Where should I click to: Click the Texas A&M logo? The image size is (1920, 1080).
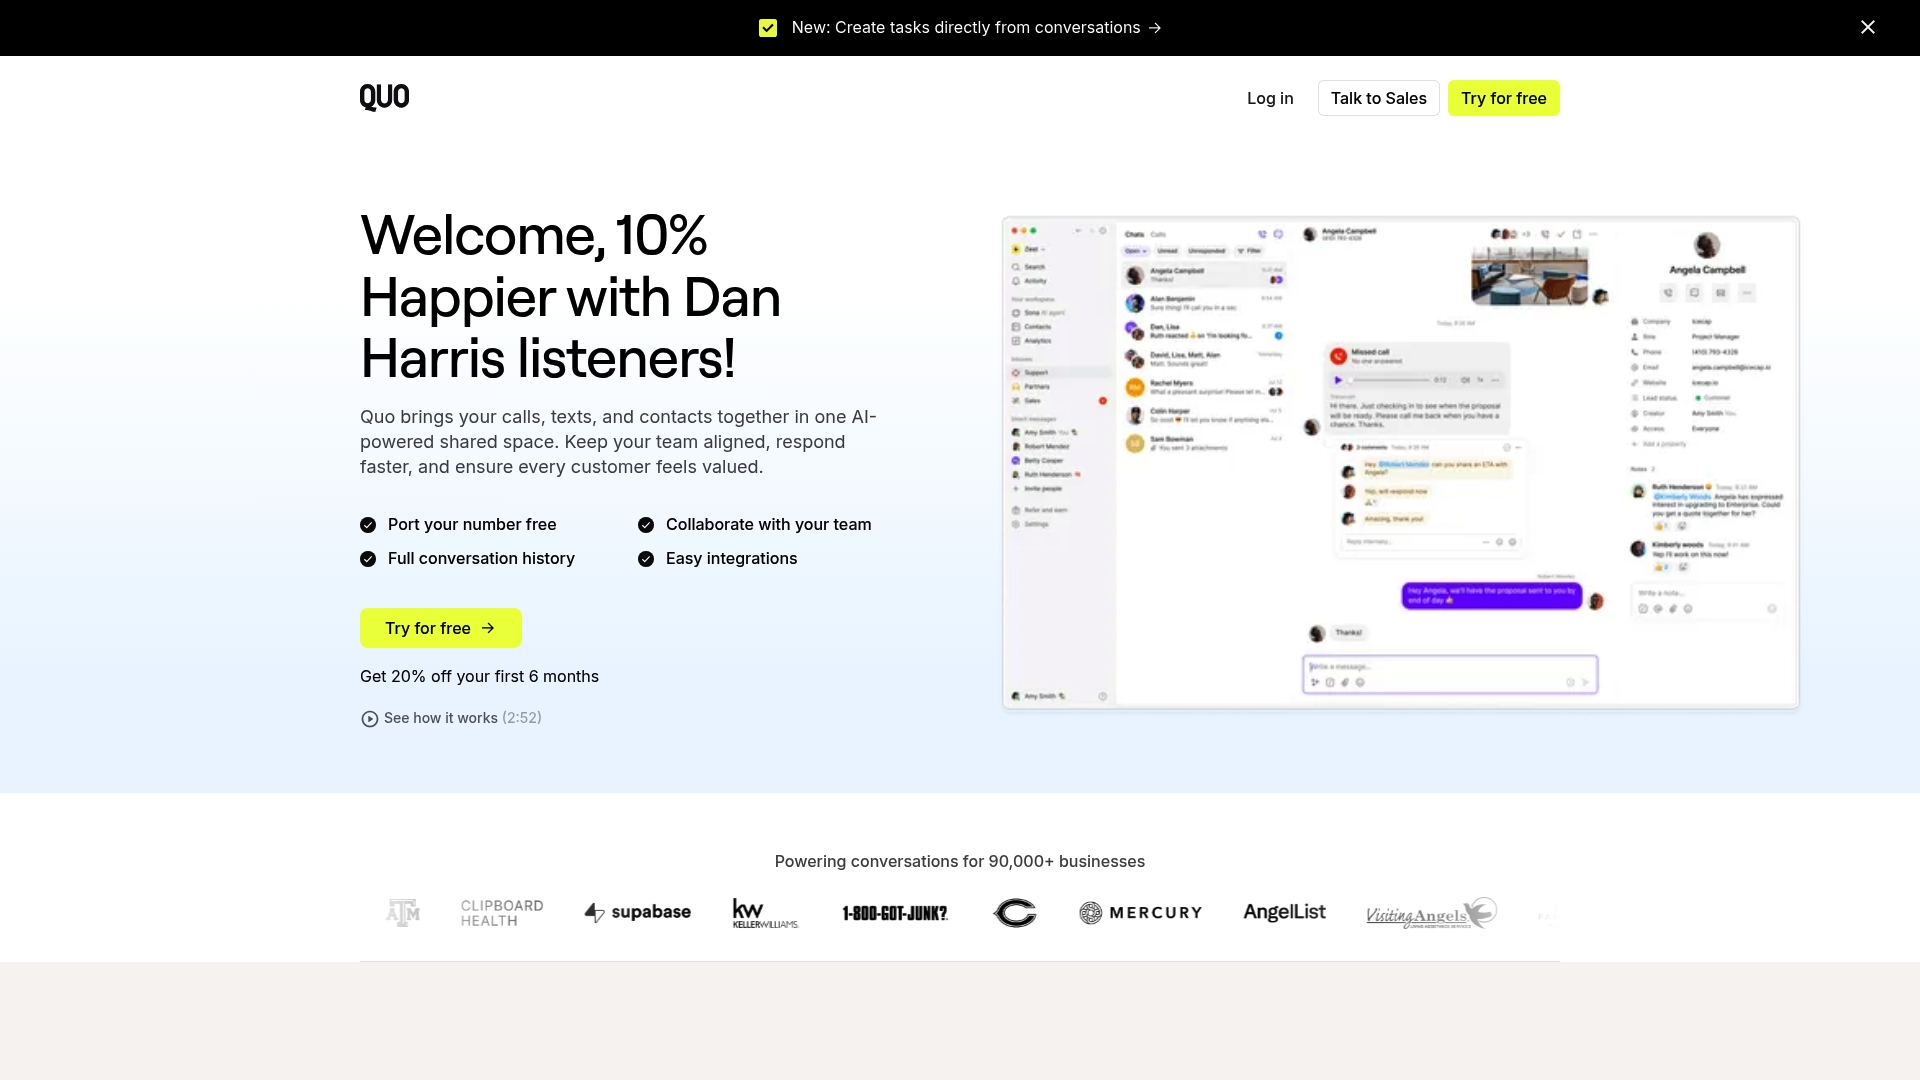tap(403, 912)
